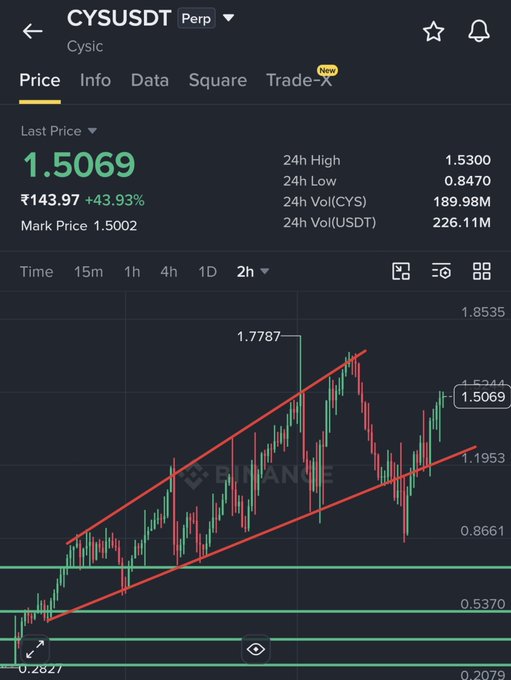511x680 pixels.
Task: Expand the 2h interval dropdown
Action: [x=265, y=271]
